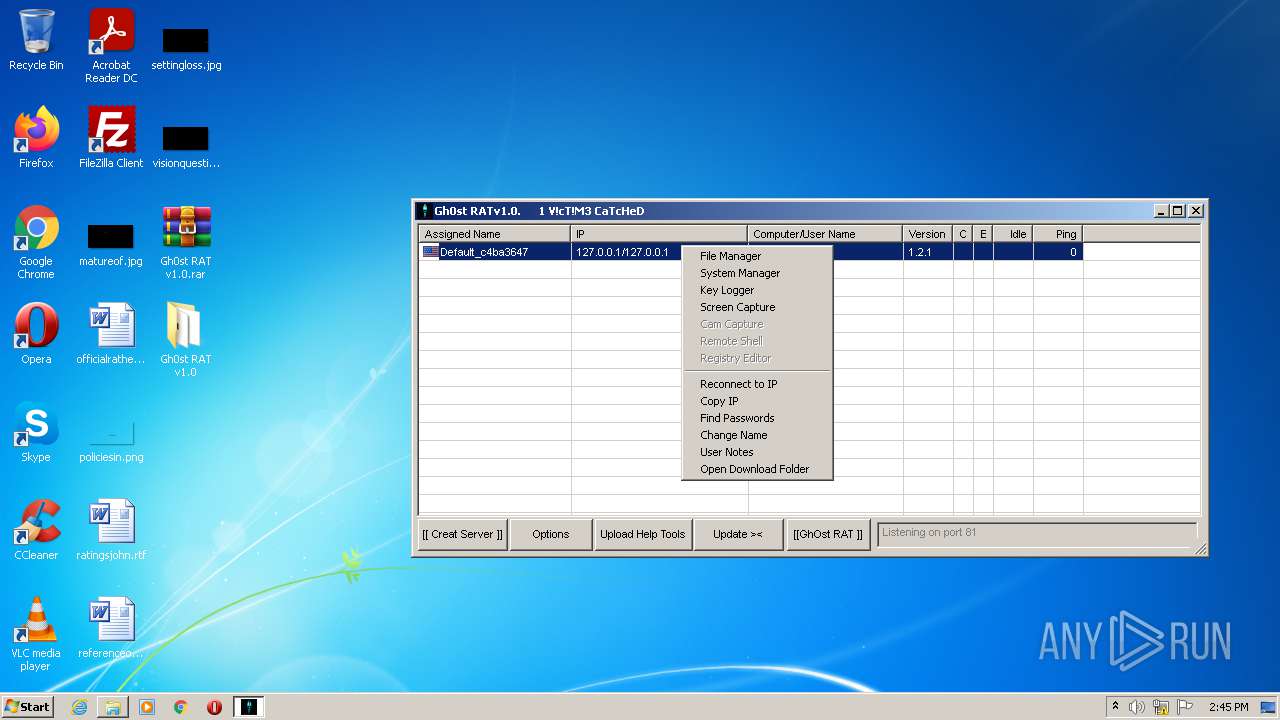Open FileZilla Client desktop shortcut
Screen dimensions: 1280x720
tap(111, 138)
